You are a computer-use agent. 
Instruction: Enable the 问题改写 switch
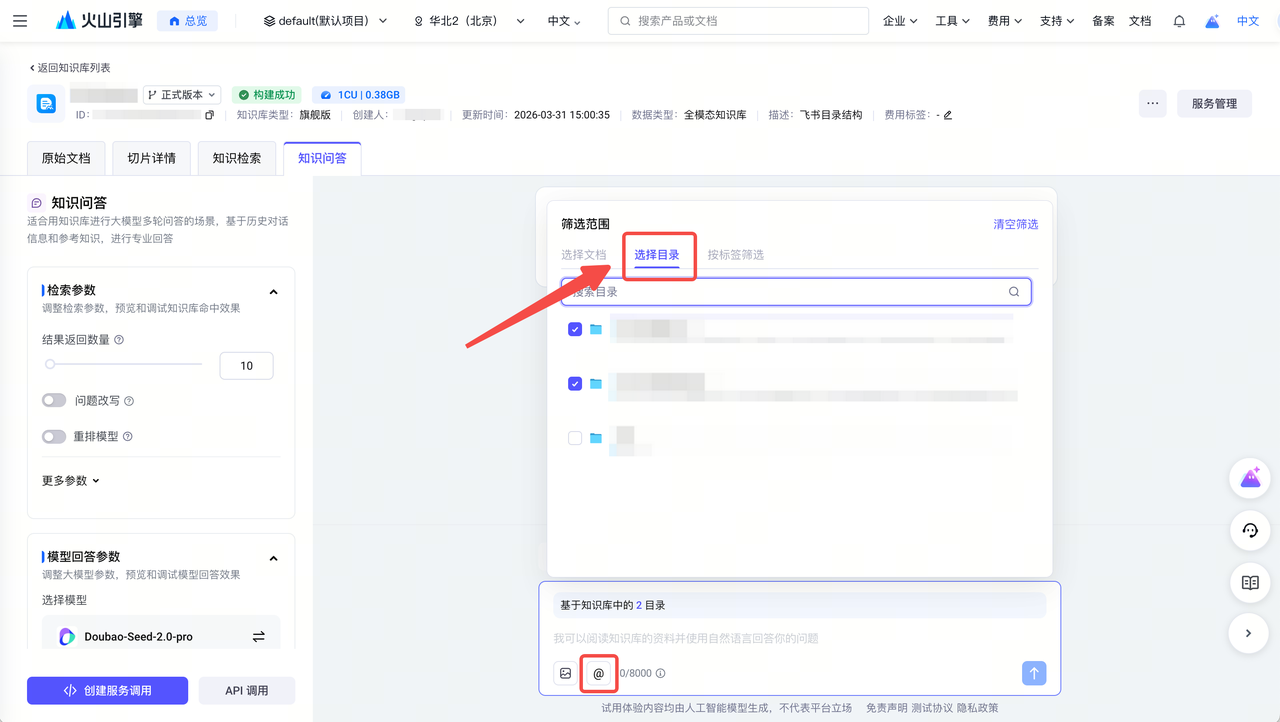54,400
